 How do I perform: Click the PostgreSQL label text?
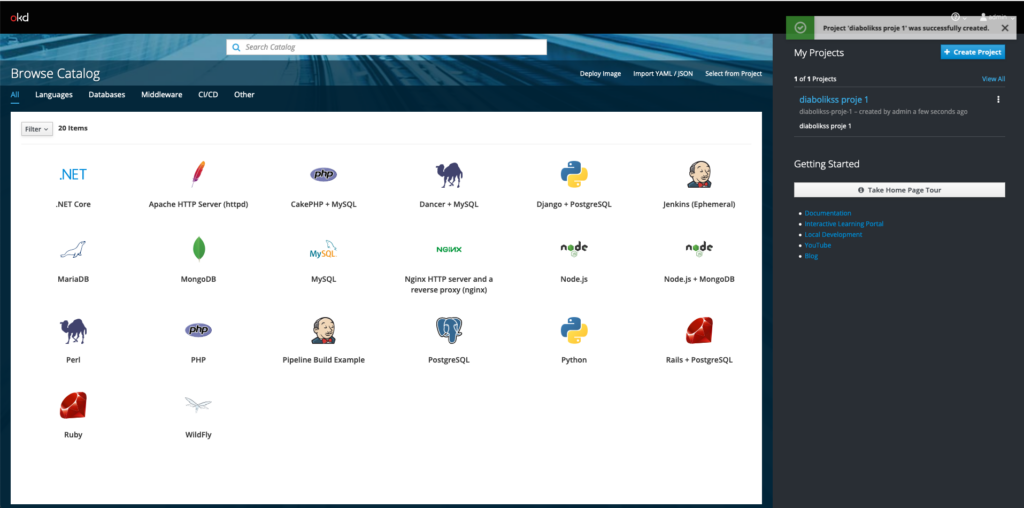(x=449, y=360)
